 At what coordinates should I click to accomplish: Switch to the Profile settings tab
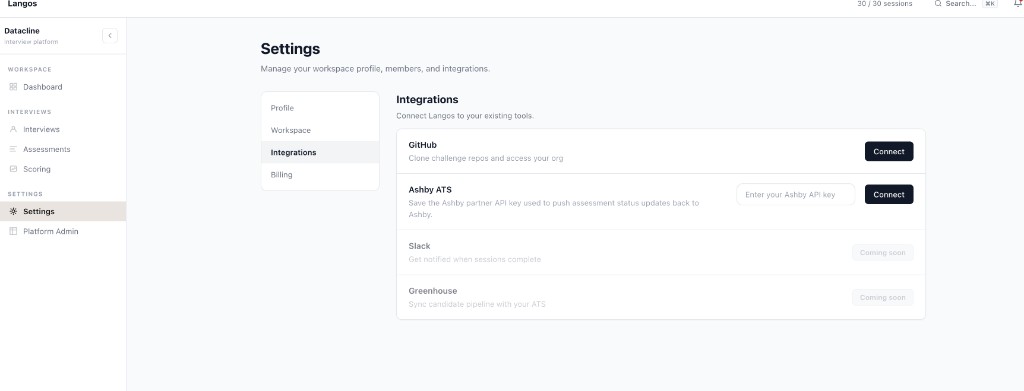tap(320, 108)
